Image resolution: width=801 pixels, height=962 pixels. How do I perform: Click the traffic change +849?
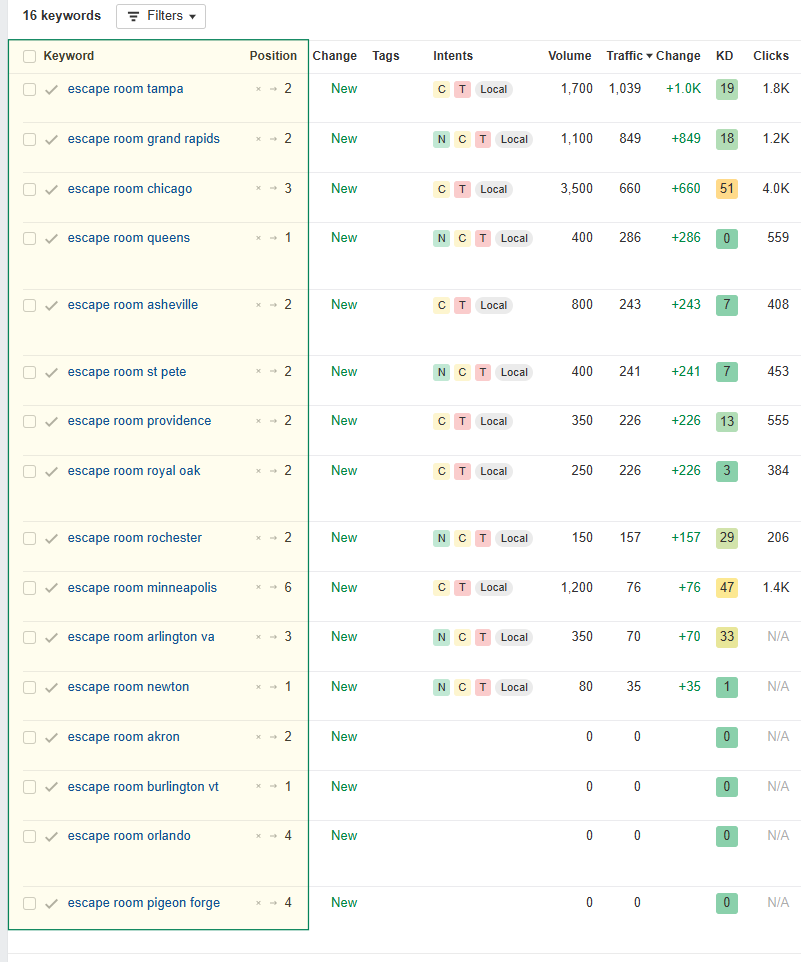coord(686,139)
